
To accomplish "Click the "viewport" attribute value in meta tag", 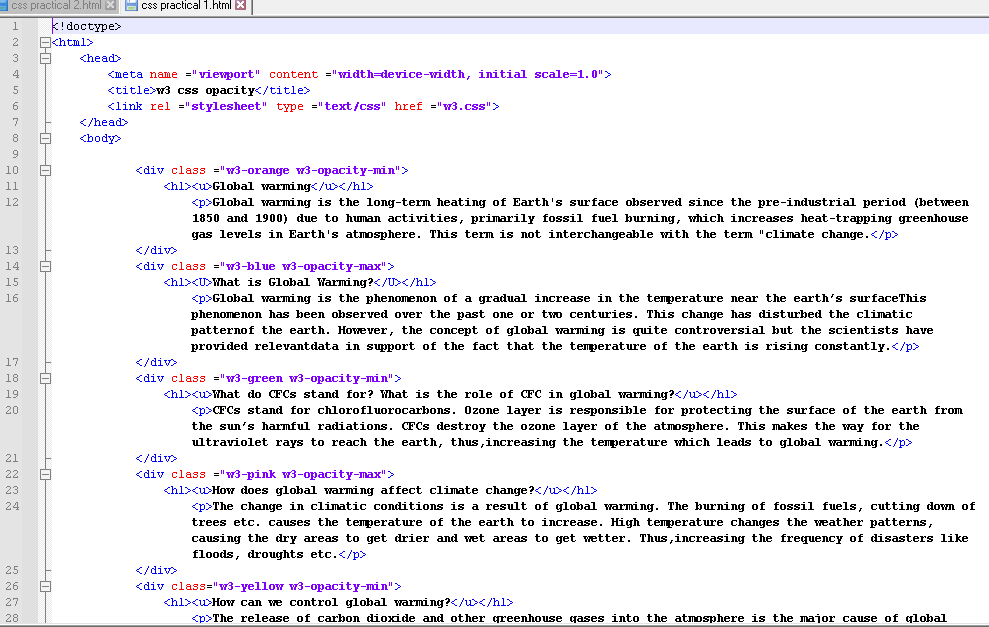I will click(229, 74).
